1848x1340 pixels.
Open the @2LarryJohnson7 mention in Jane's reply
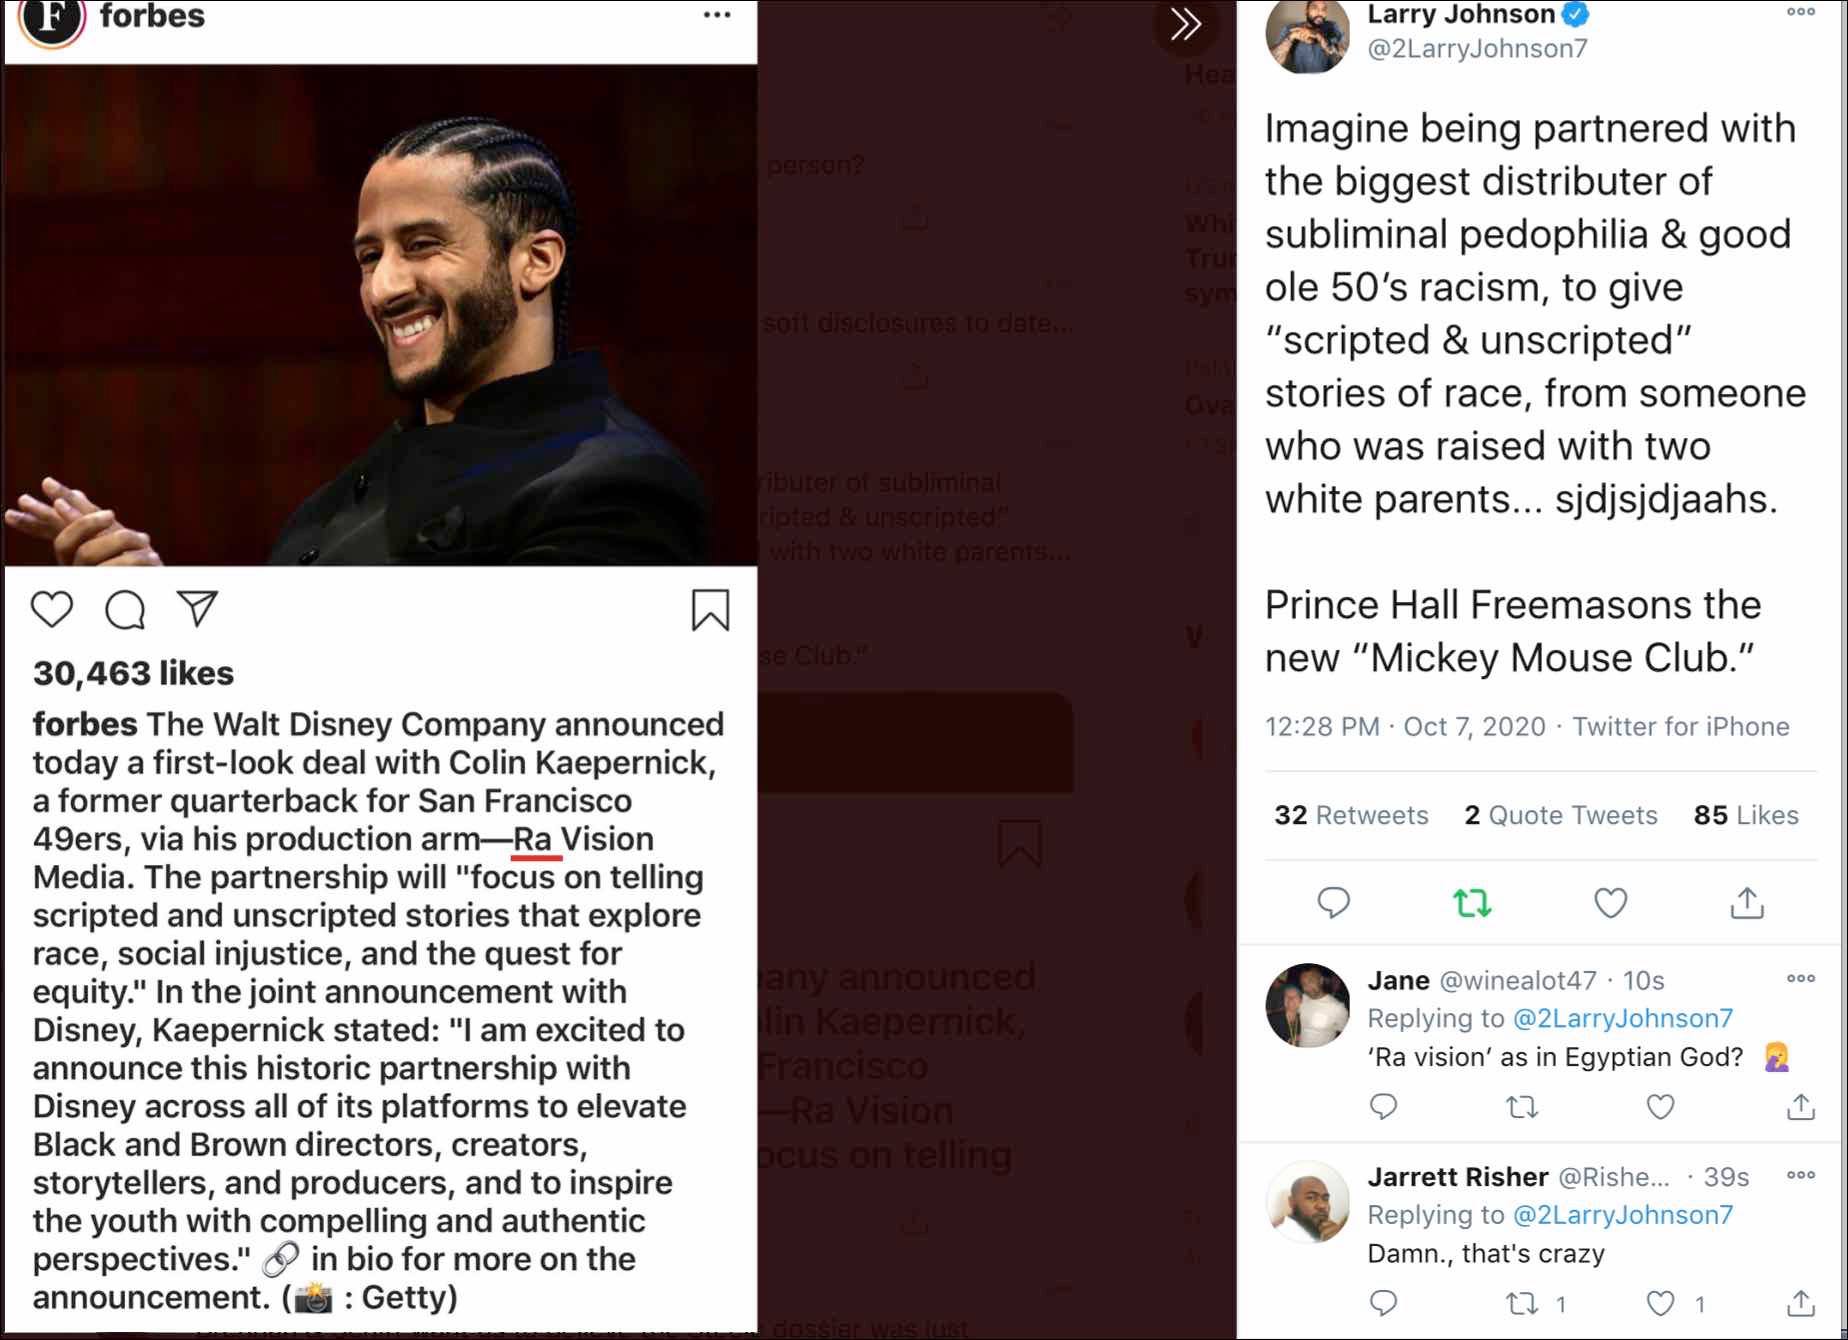[x=1622, y=1018]
